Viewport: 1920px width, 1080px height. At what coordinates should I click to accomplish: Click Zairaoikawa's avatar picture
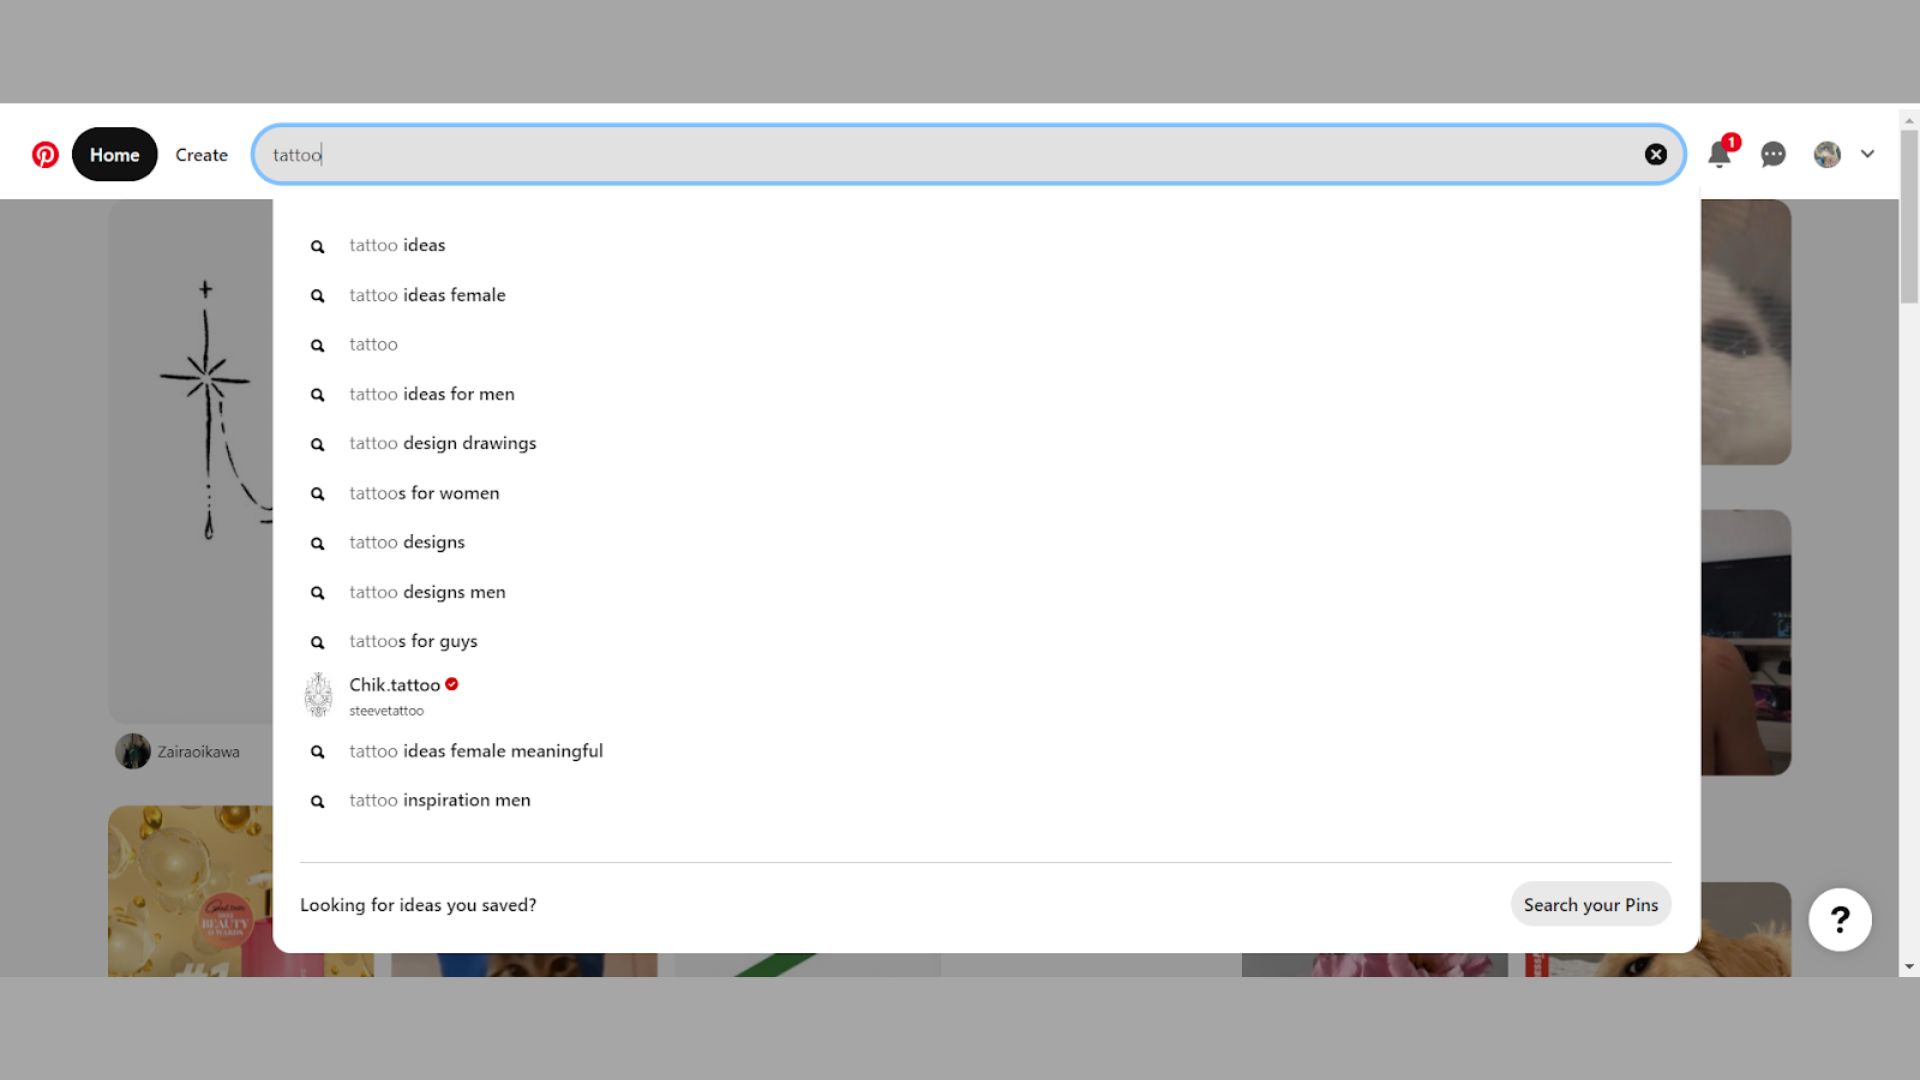132,751
